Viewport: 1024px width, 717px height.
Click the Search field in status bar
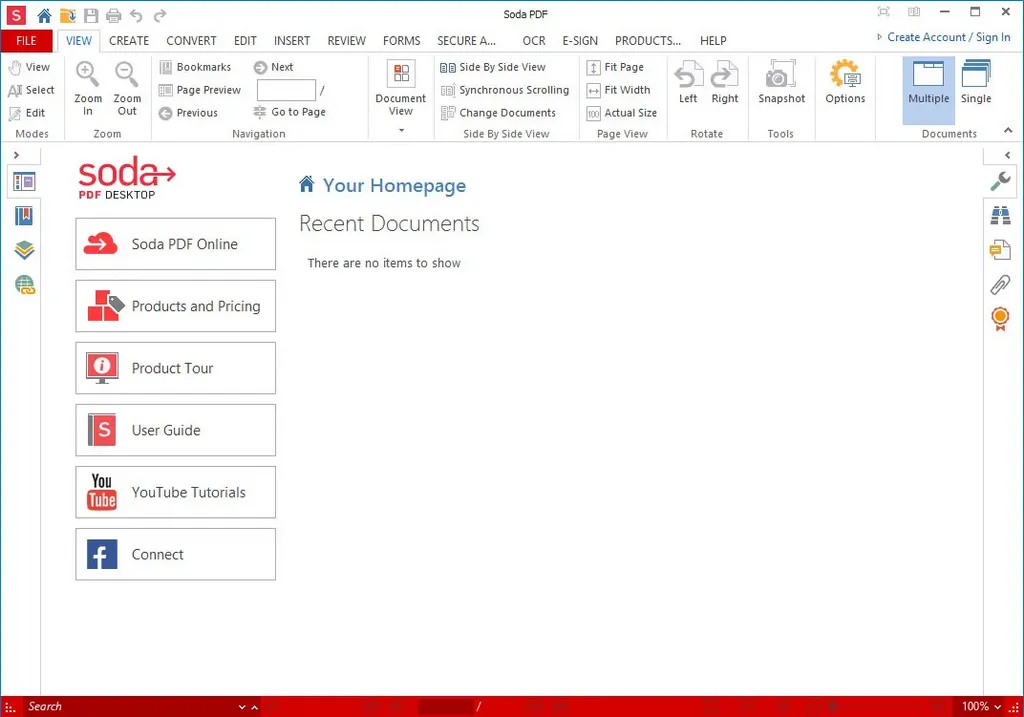[131, 707]
